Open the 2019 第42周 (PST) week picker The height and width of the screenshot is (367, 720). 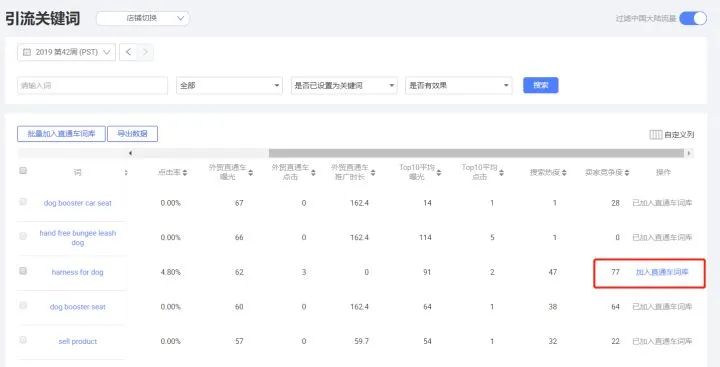point(67,52)
